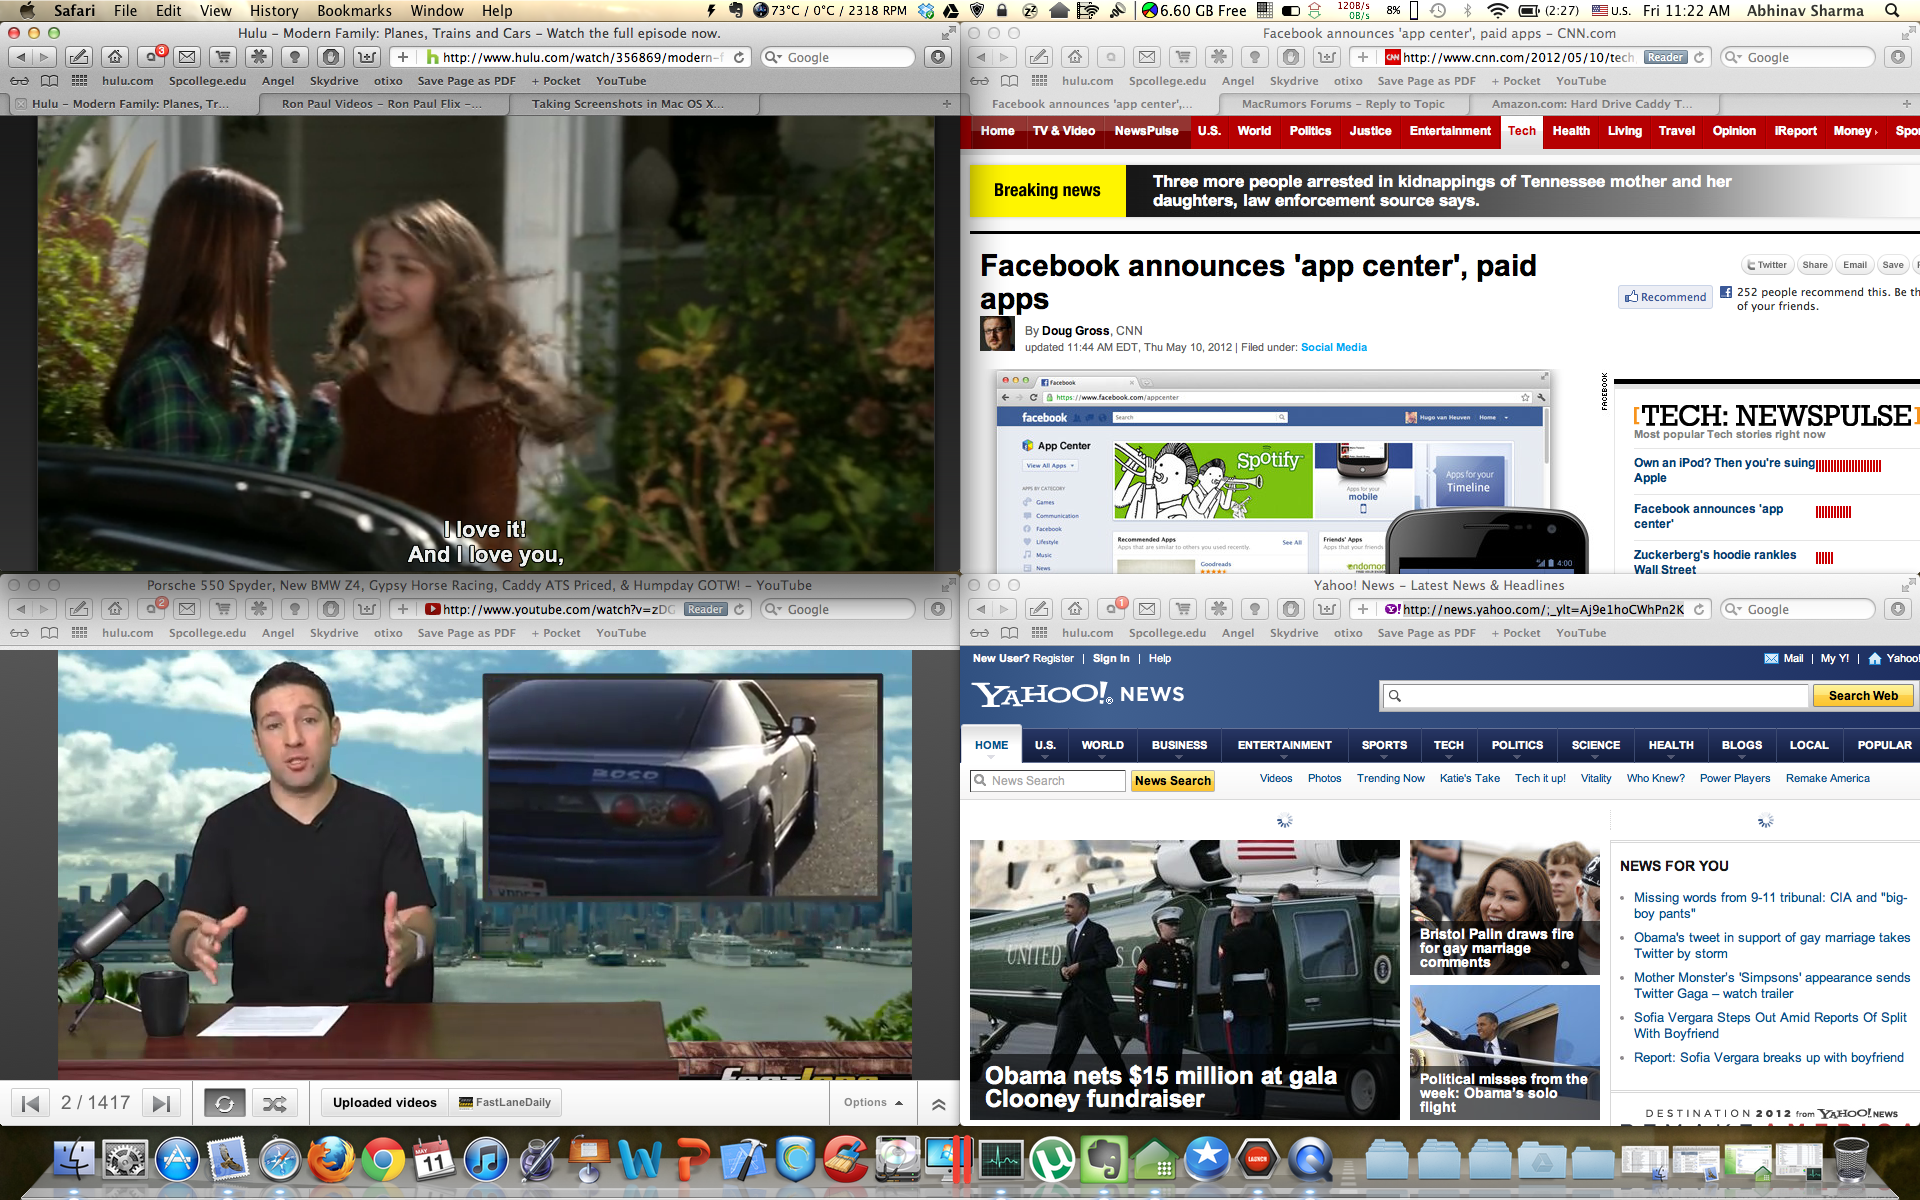The height and width of the screenshot is (1200, 1920).
Task: Open Google search dropdown in the Hulu window
Action: pos(773,57)
